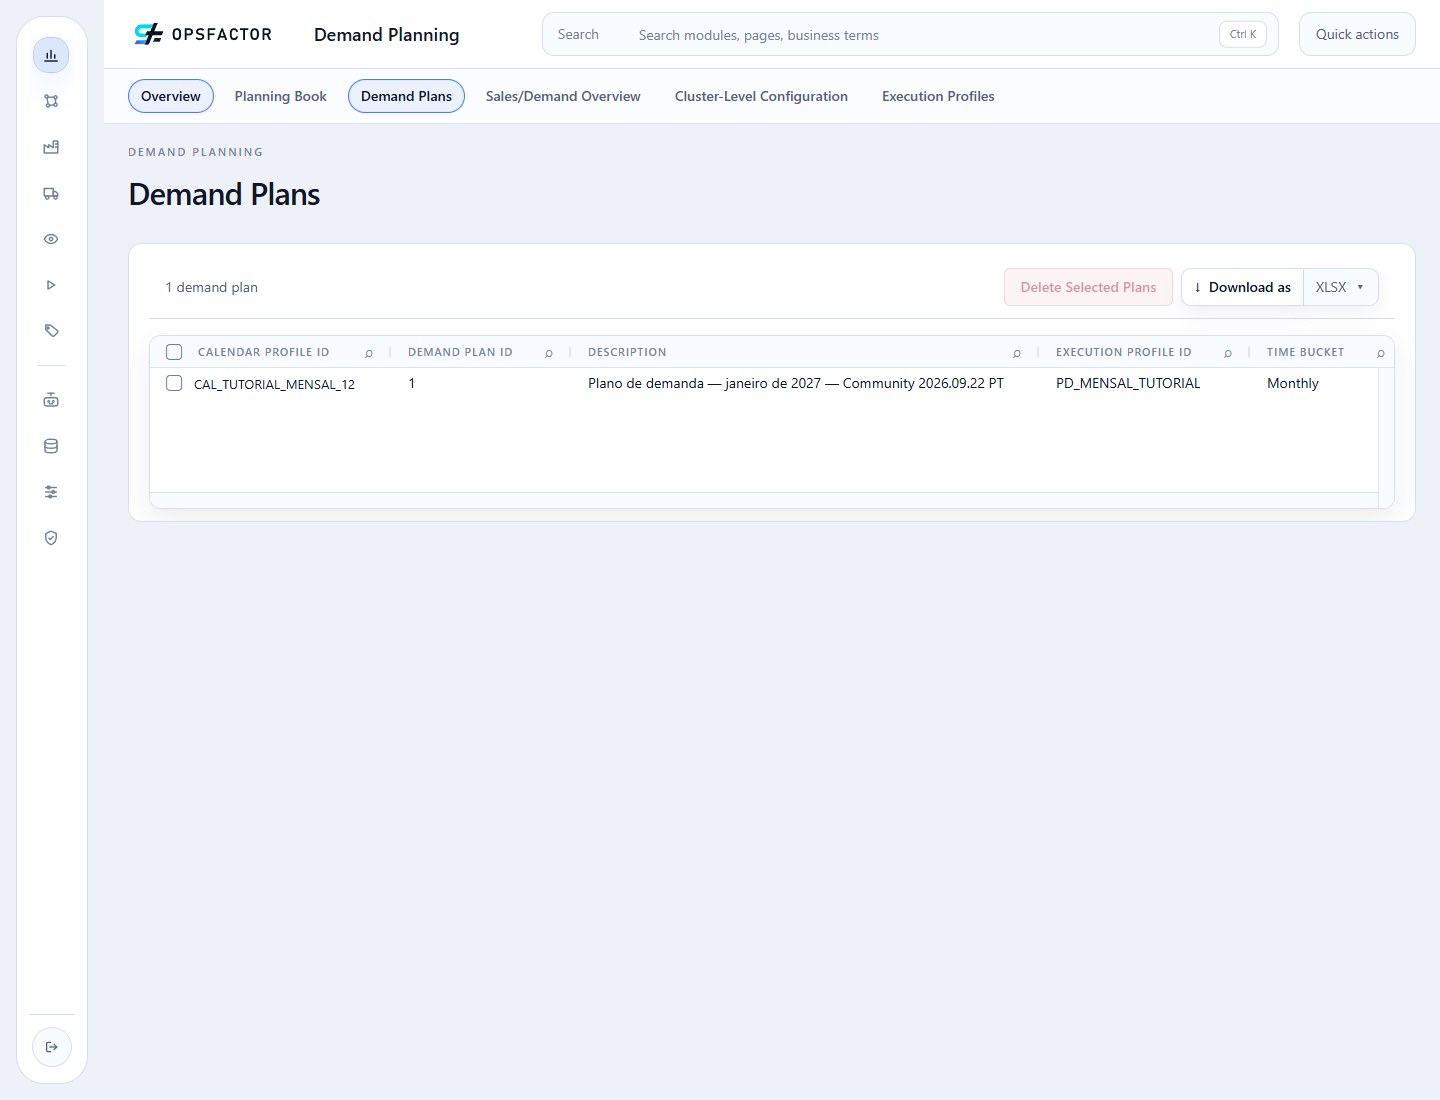1440x1100 pixels.
Task: Open the bar chart module in the sidebar
Action: [51, 55]
